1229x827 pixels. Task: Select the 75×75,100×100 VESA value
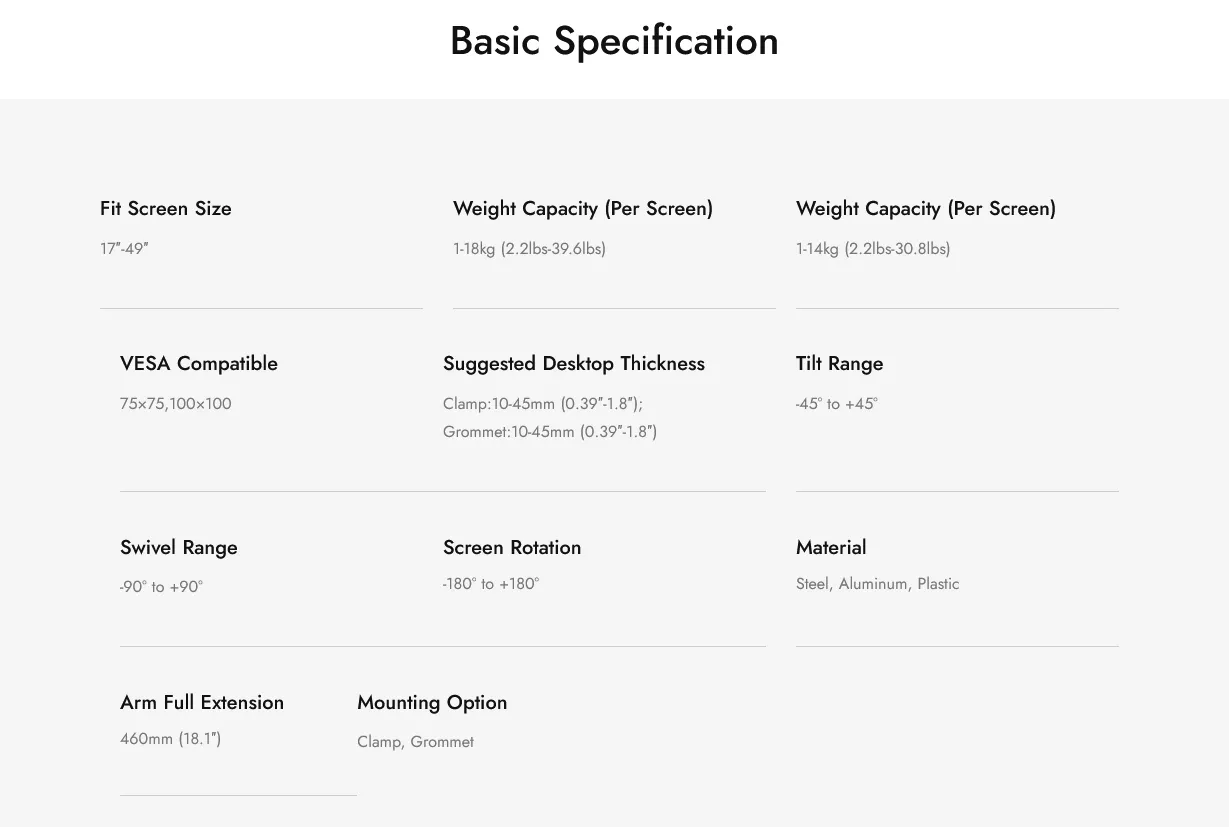tap(176, 404)
